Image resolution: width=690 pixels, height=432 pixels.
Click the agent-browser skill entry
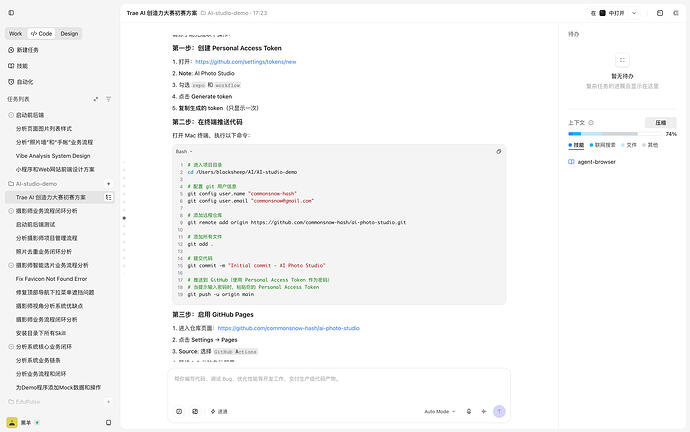coord(592,162)
